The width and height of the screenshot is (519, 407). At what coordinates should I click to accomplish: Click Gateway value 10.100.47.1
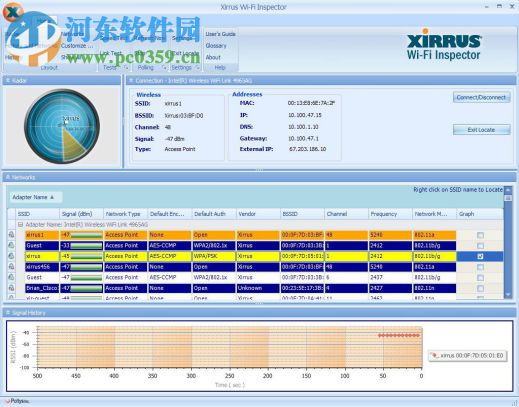click(303, 138)
